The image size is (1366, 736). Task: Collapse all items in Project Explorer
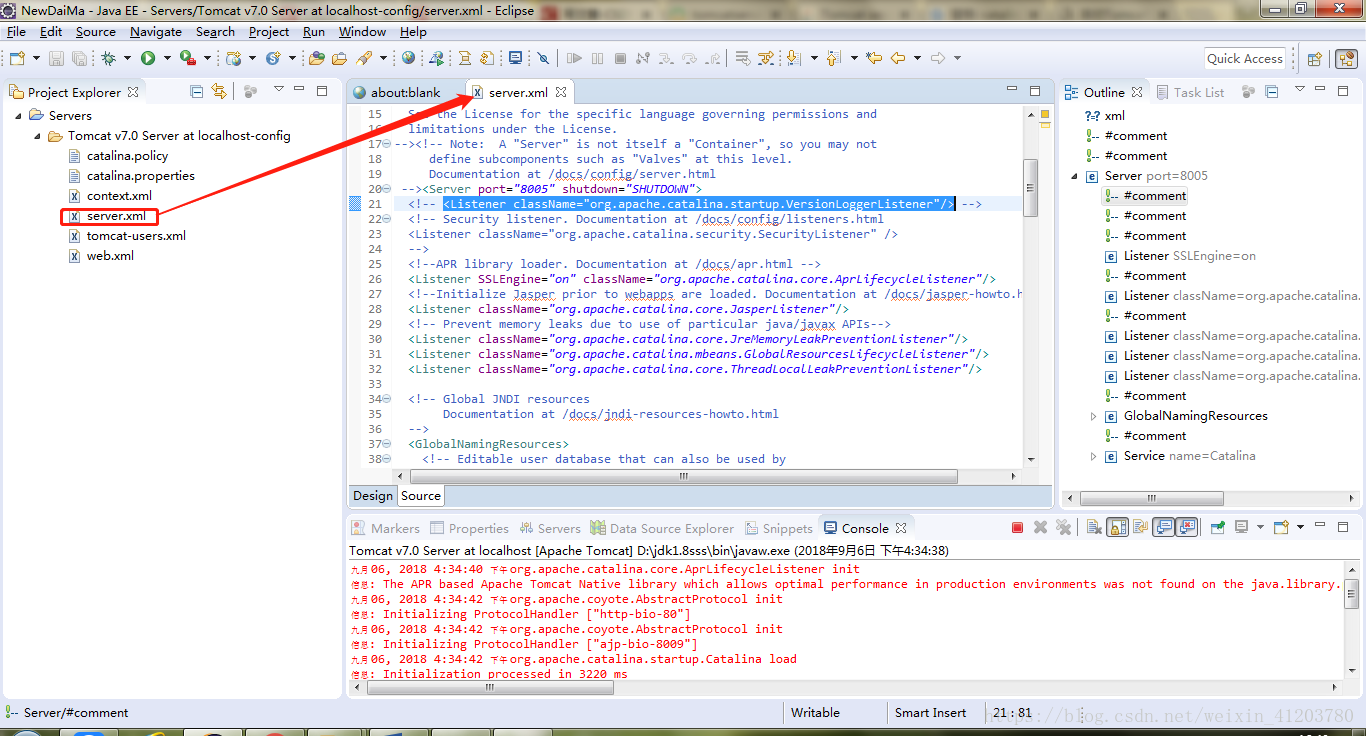(196, 90)
